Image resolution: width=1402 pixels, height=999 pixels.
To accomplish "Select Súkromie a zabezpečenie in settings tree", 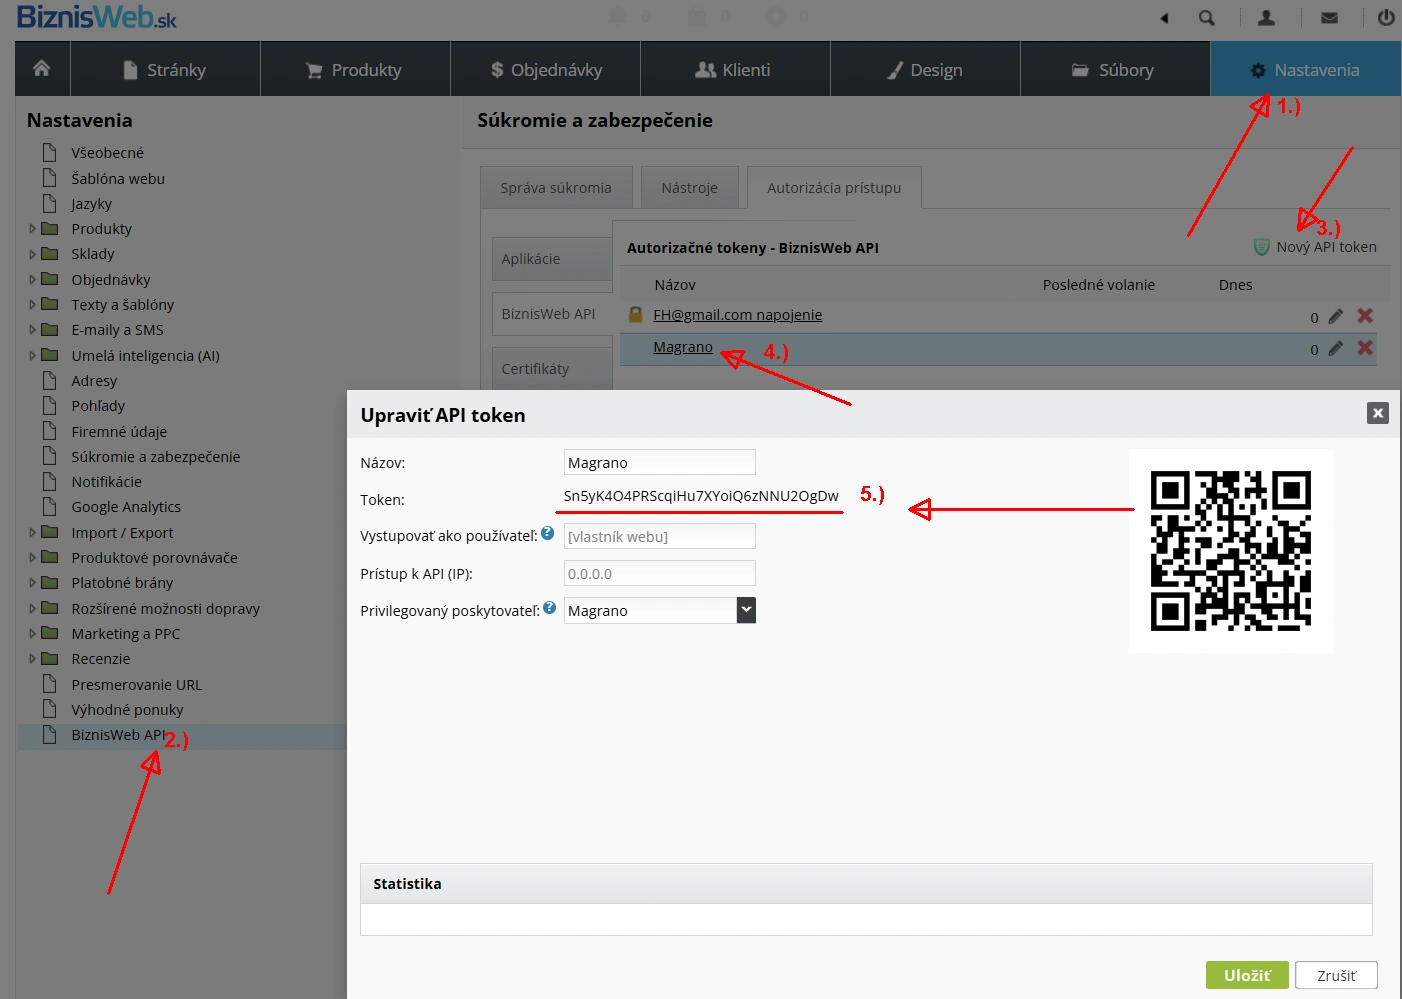I will [x=156, y=457].
